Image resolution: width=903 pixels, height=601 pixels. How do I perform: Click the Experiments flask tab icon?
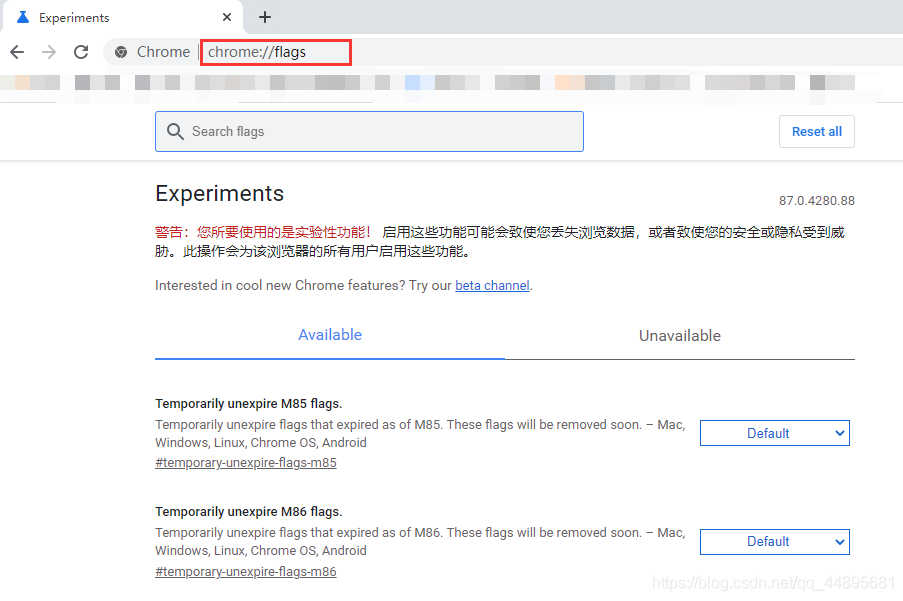tap(23, 17)
